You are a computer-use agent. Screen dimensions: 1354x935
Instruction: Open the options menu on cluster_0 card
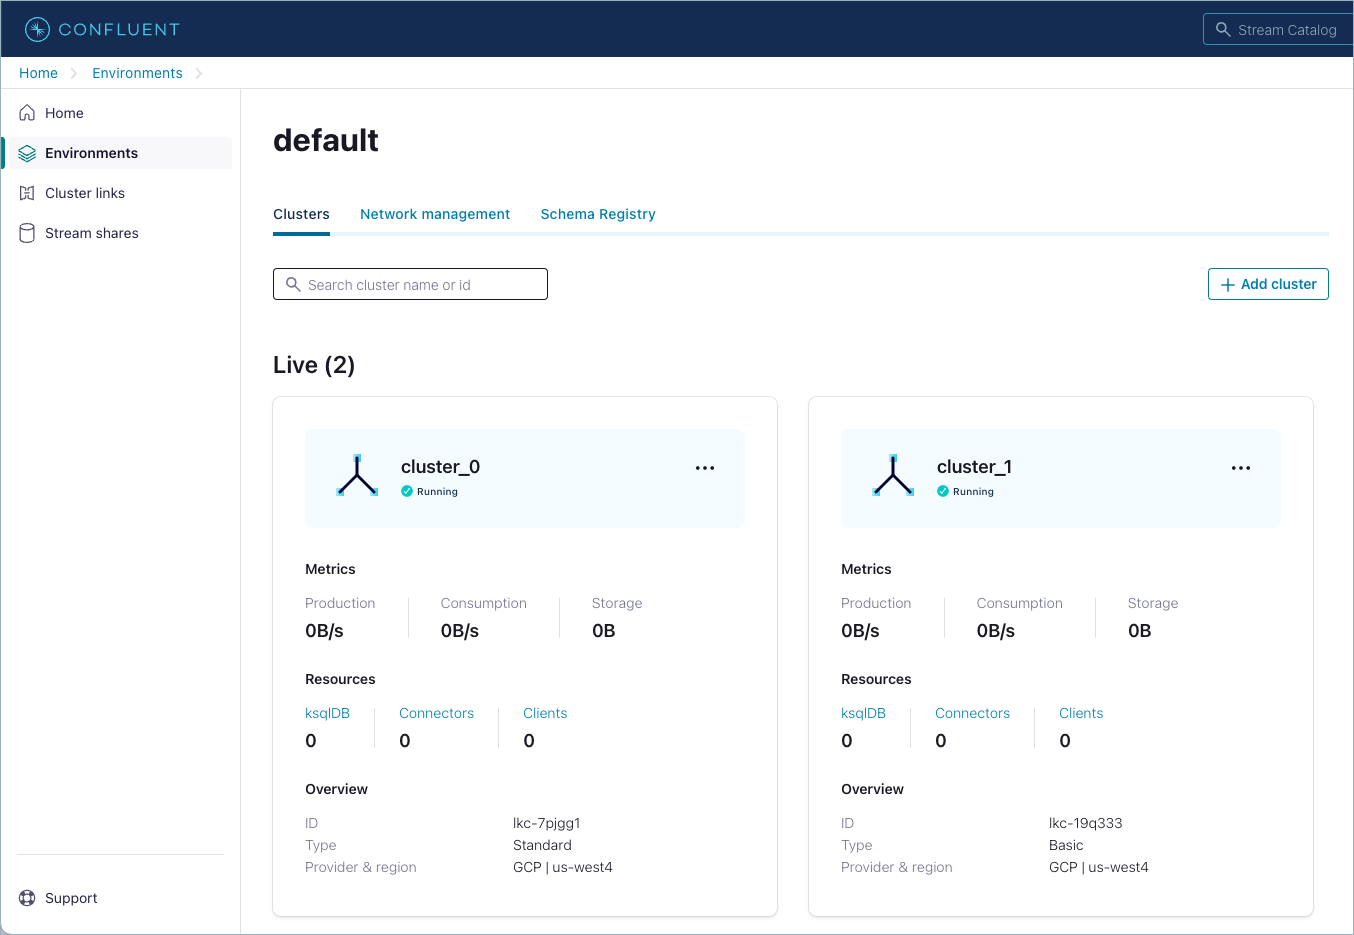[x=705, y=467]
